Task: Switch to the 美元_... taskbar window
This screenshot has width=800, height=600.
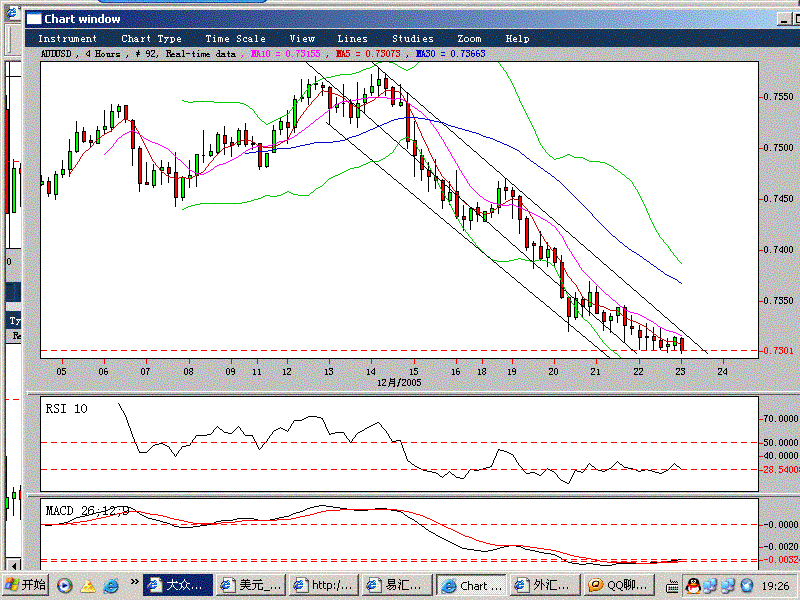Action: [251, 585]
